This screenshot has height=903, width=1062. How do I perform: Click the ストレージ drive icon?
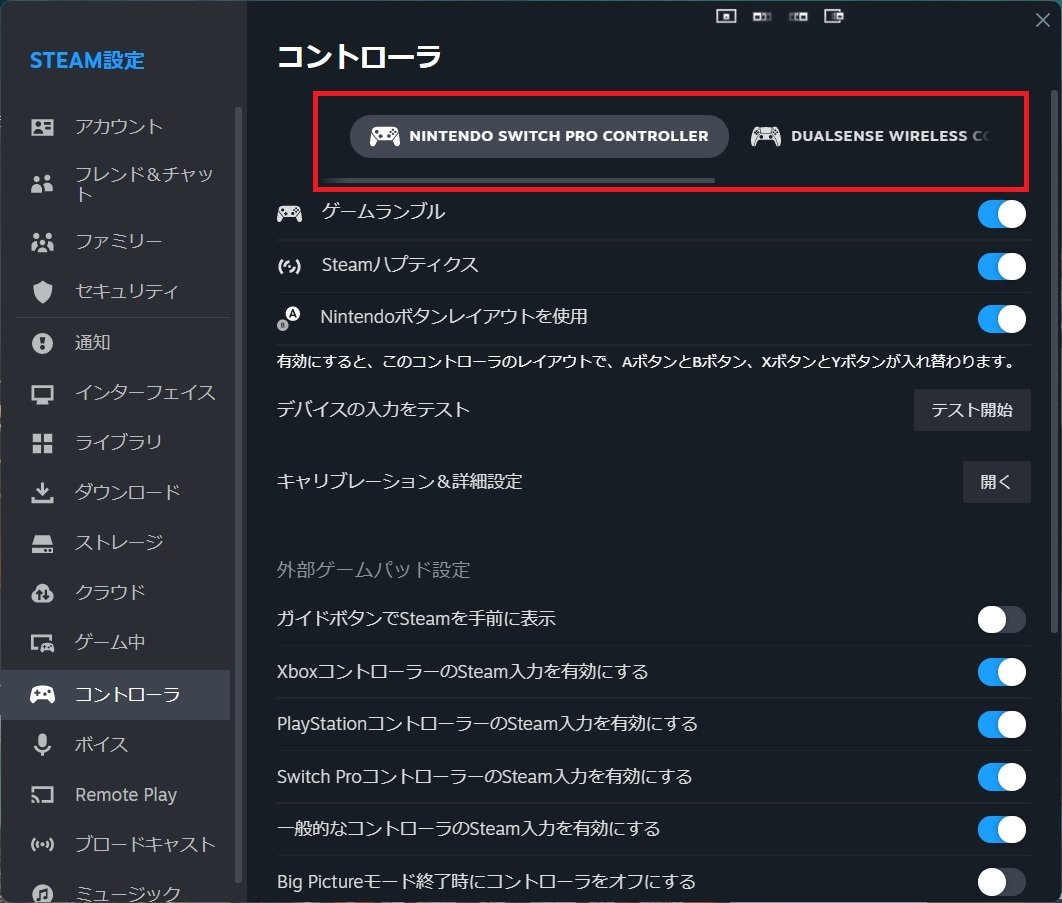click(42, 543)
